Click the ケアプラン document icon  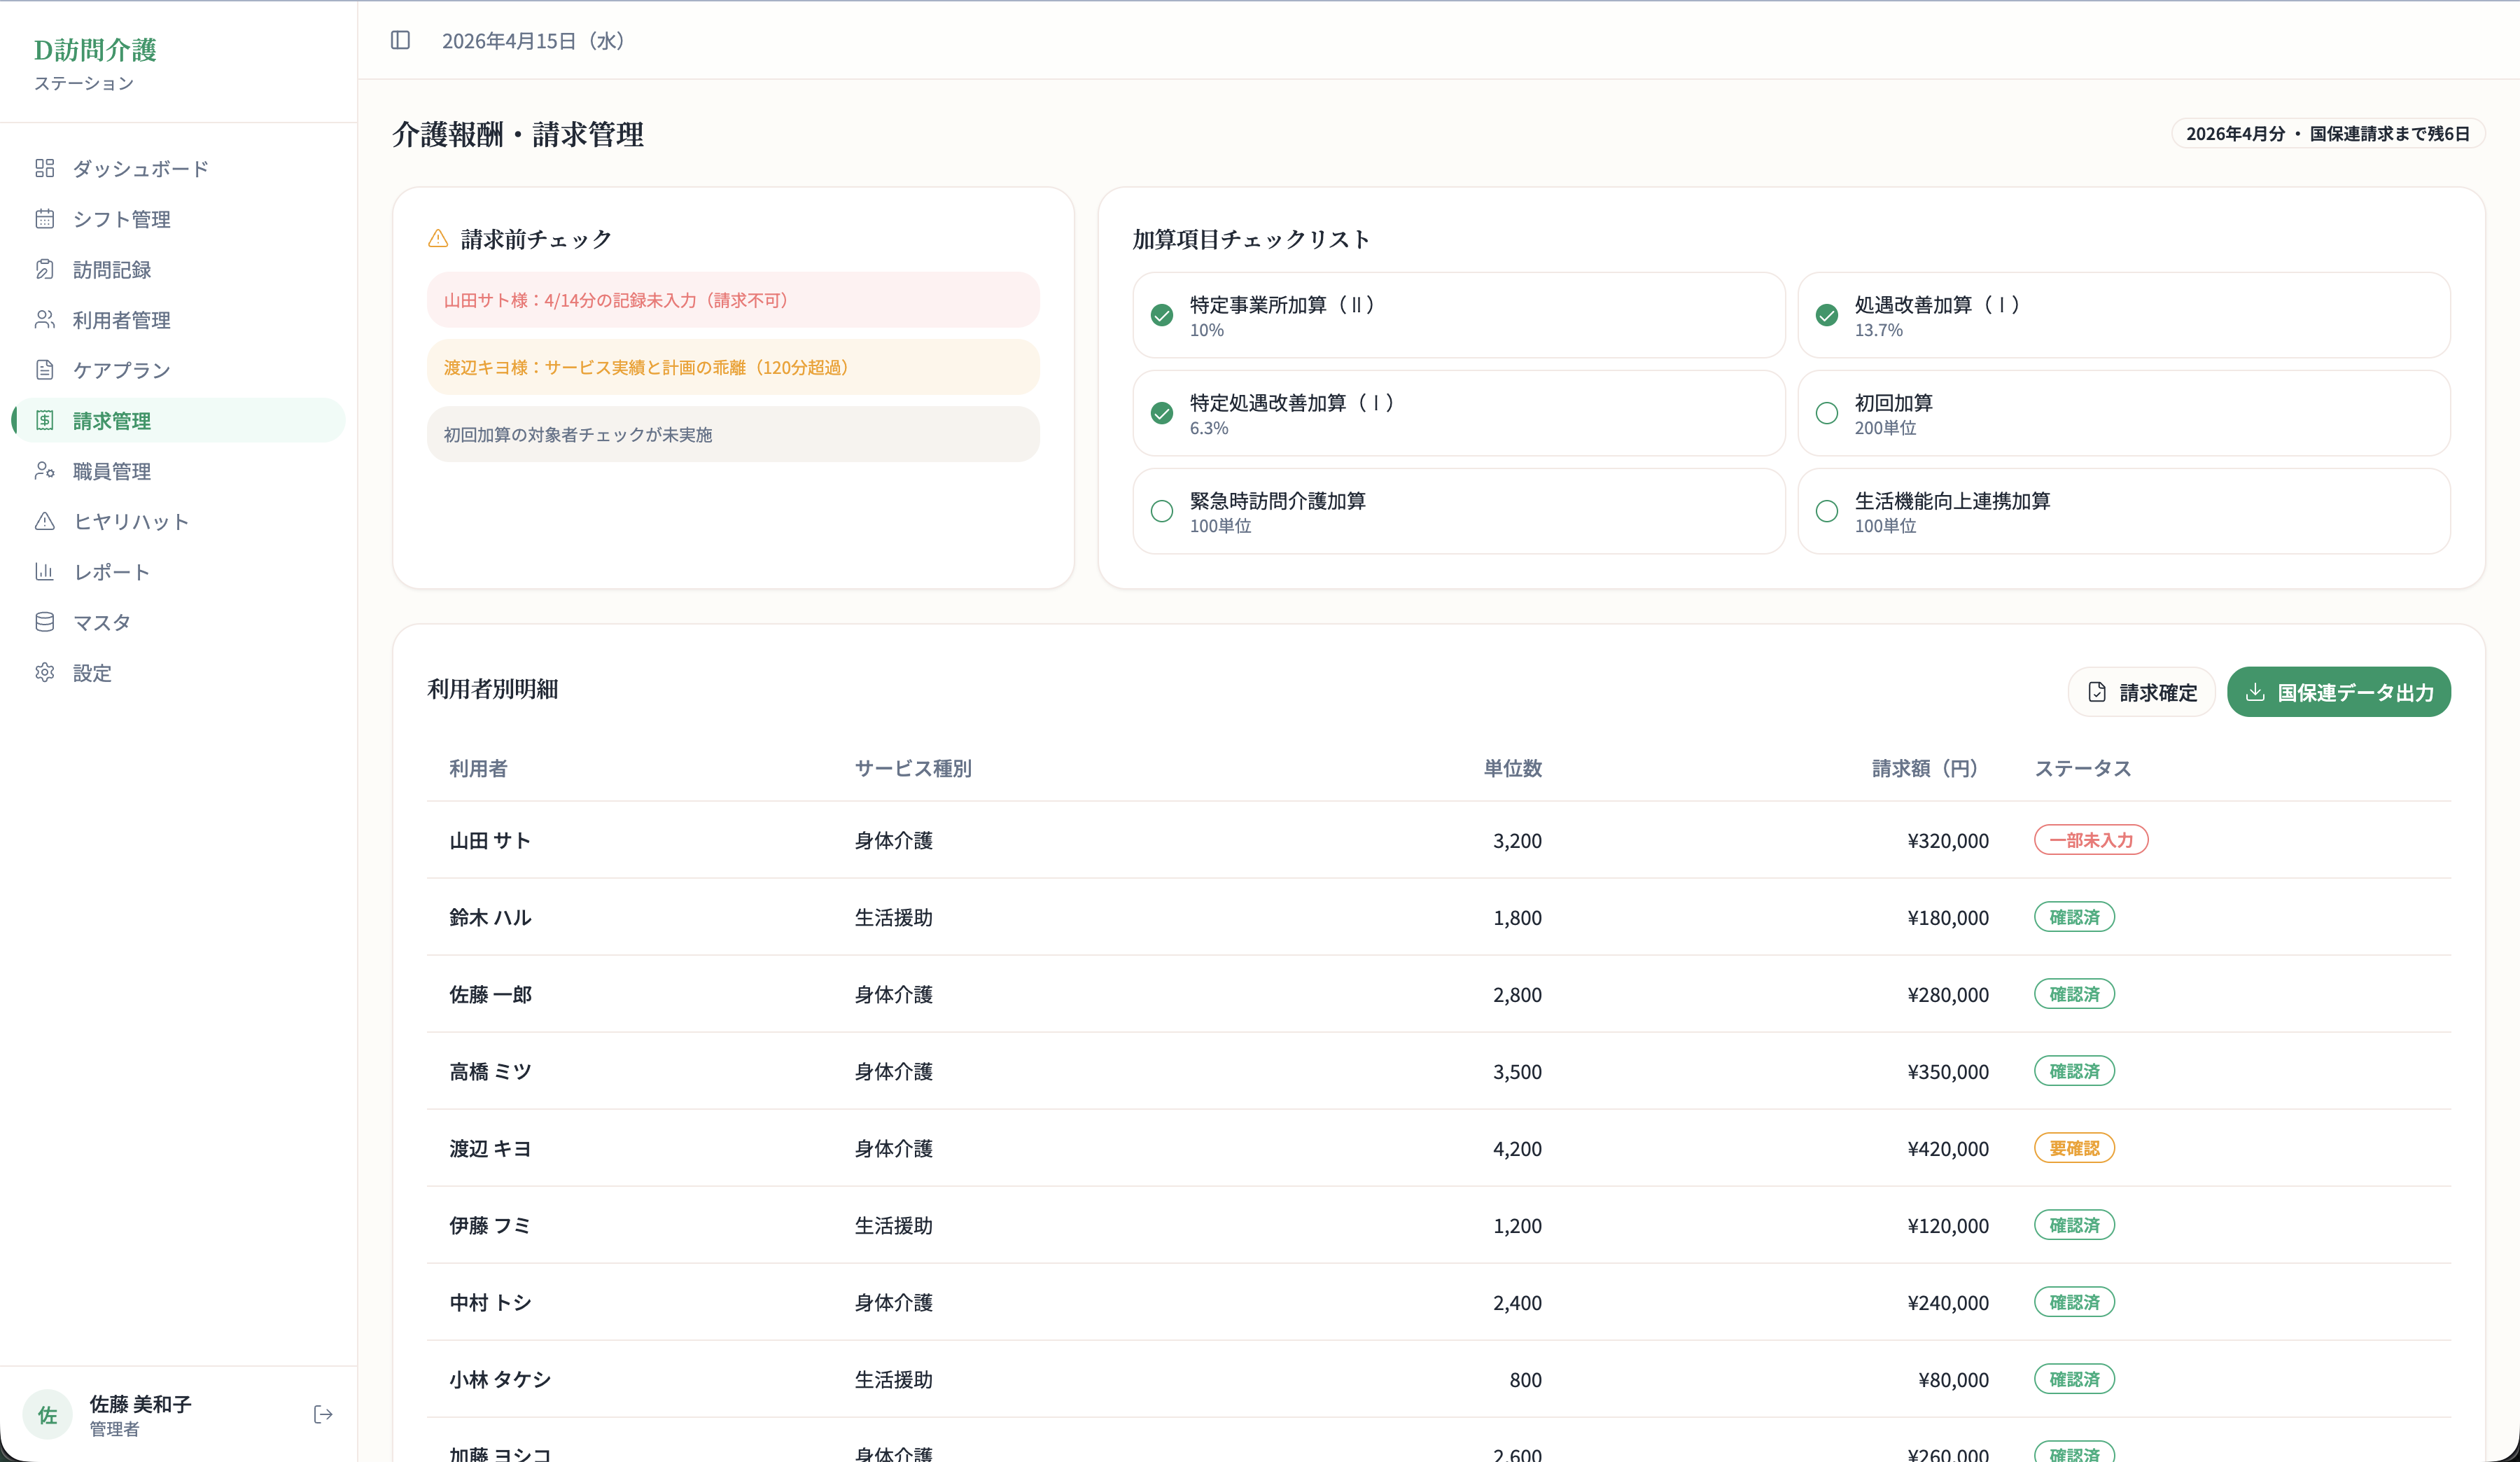point(45,370)
